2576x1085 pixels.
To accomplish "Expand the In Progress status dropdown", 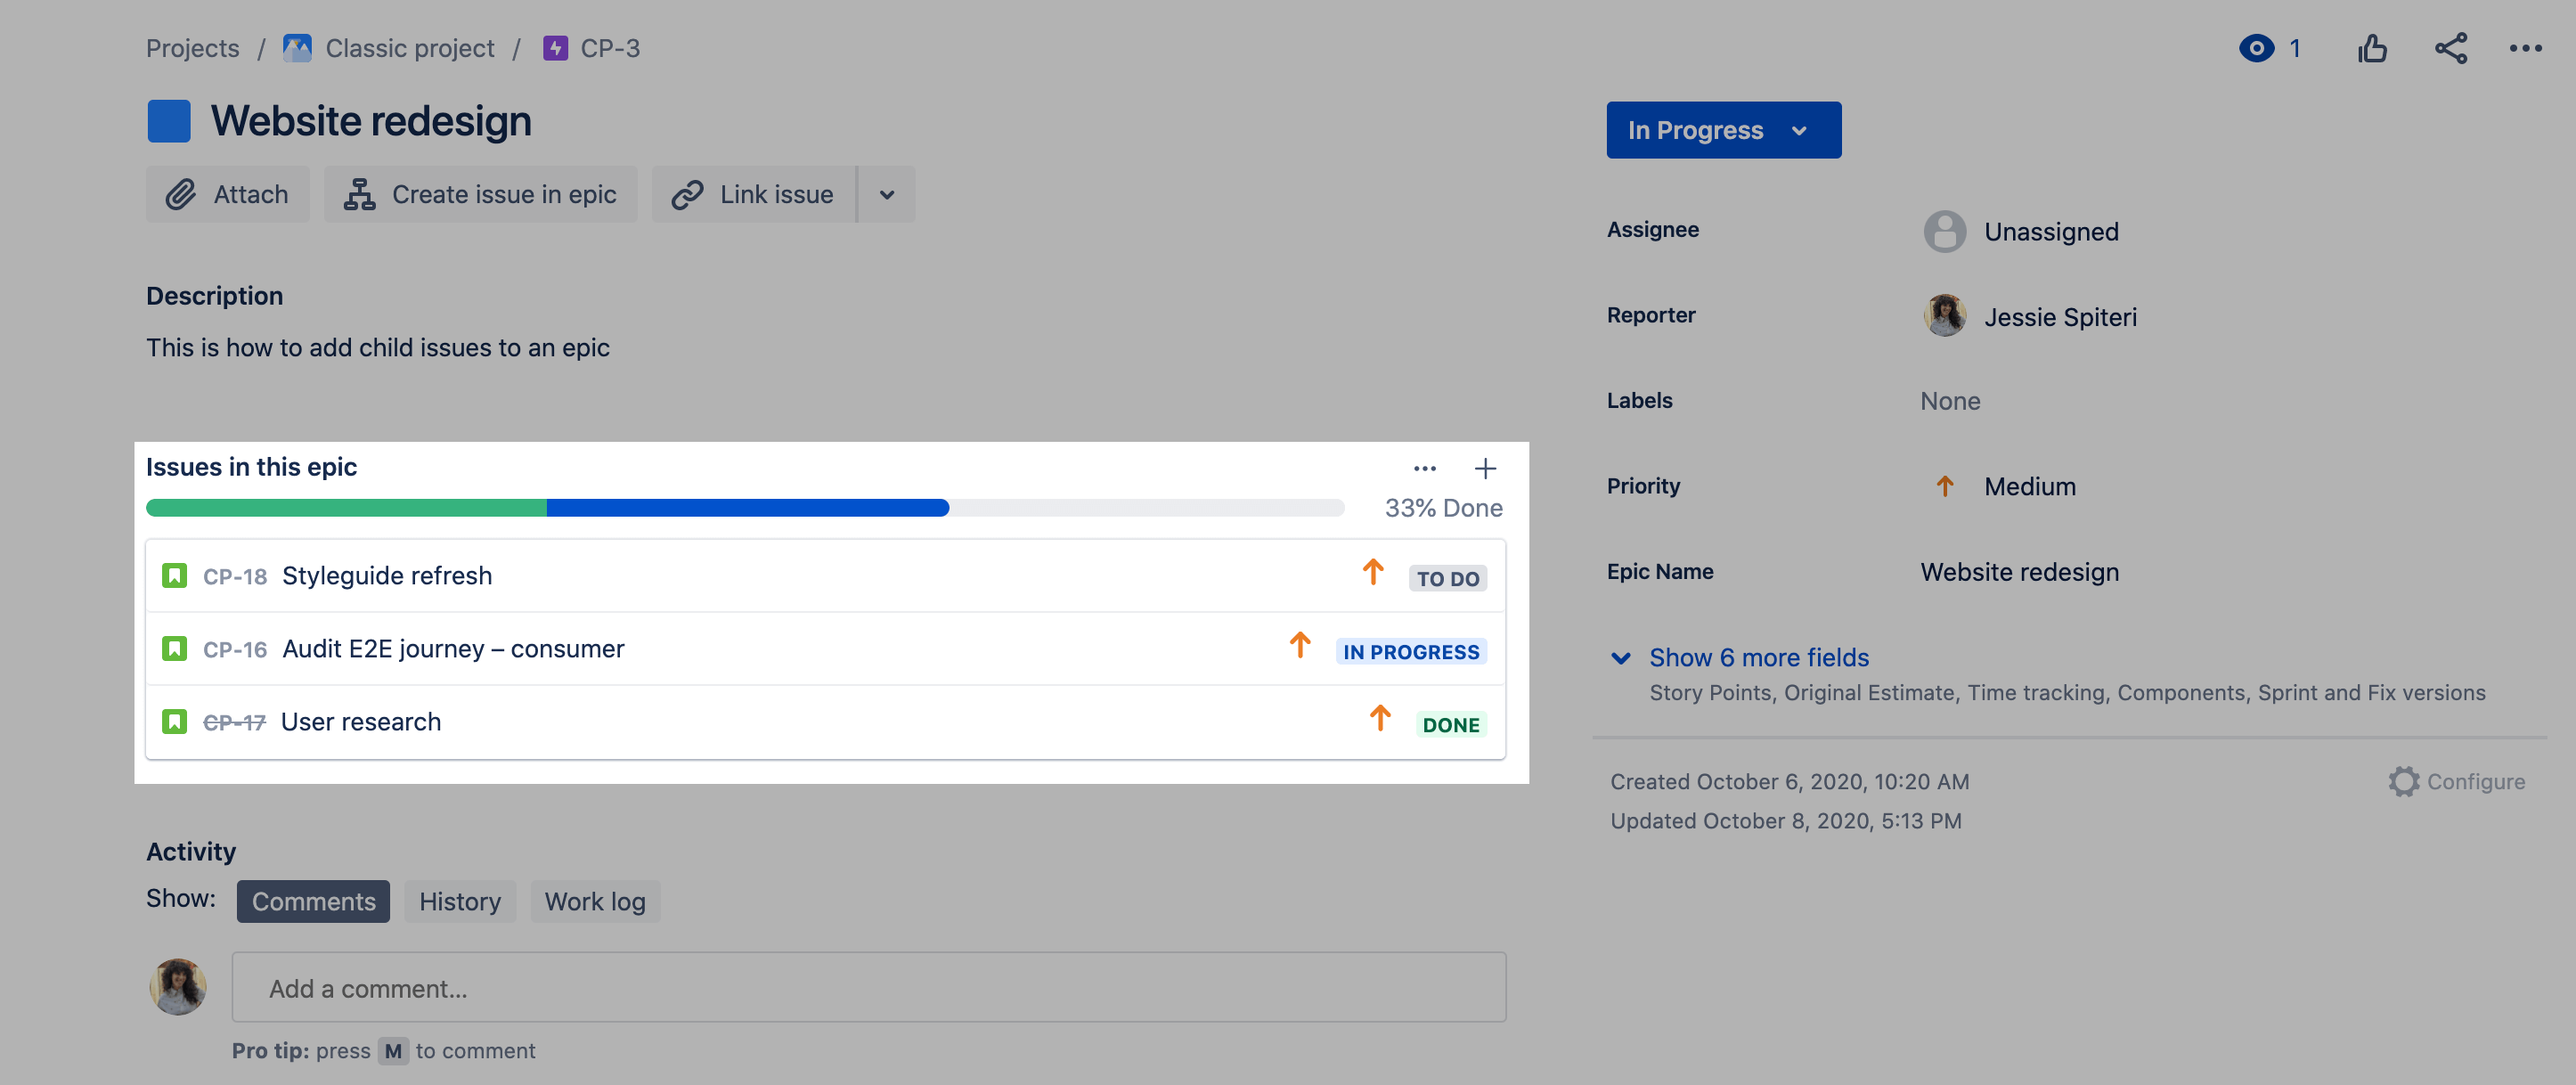I will pyautogui.click(x=1722, y=128).
